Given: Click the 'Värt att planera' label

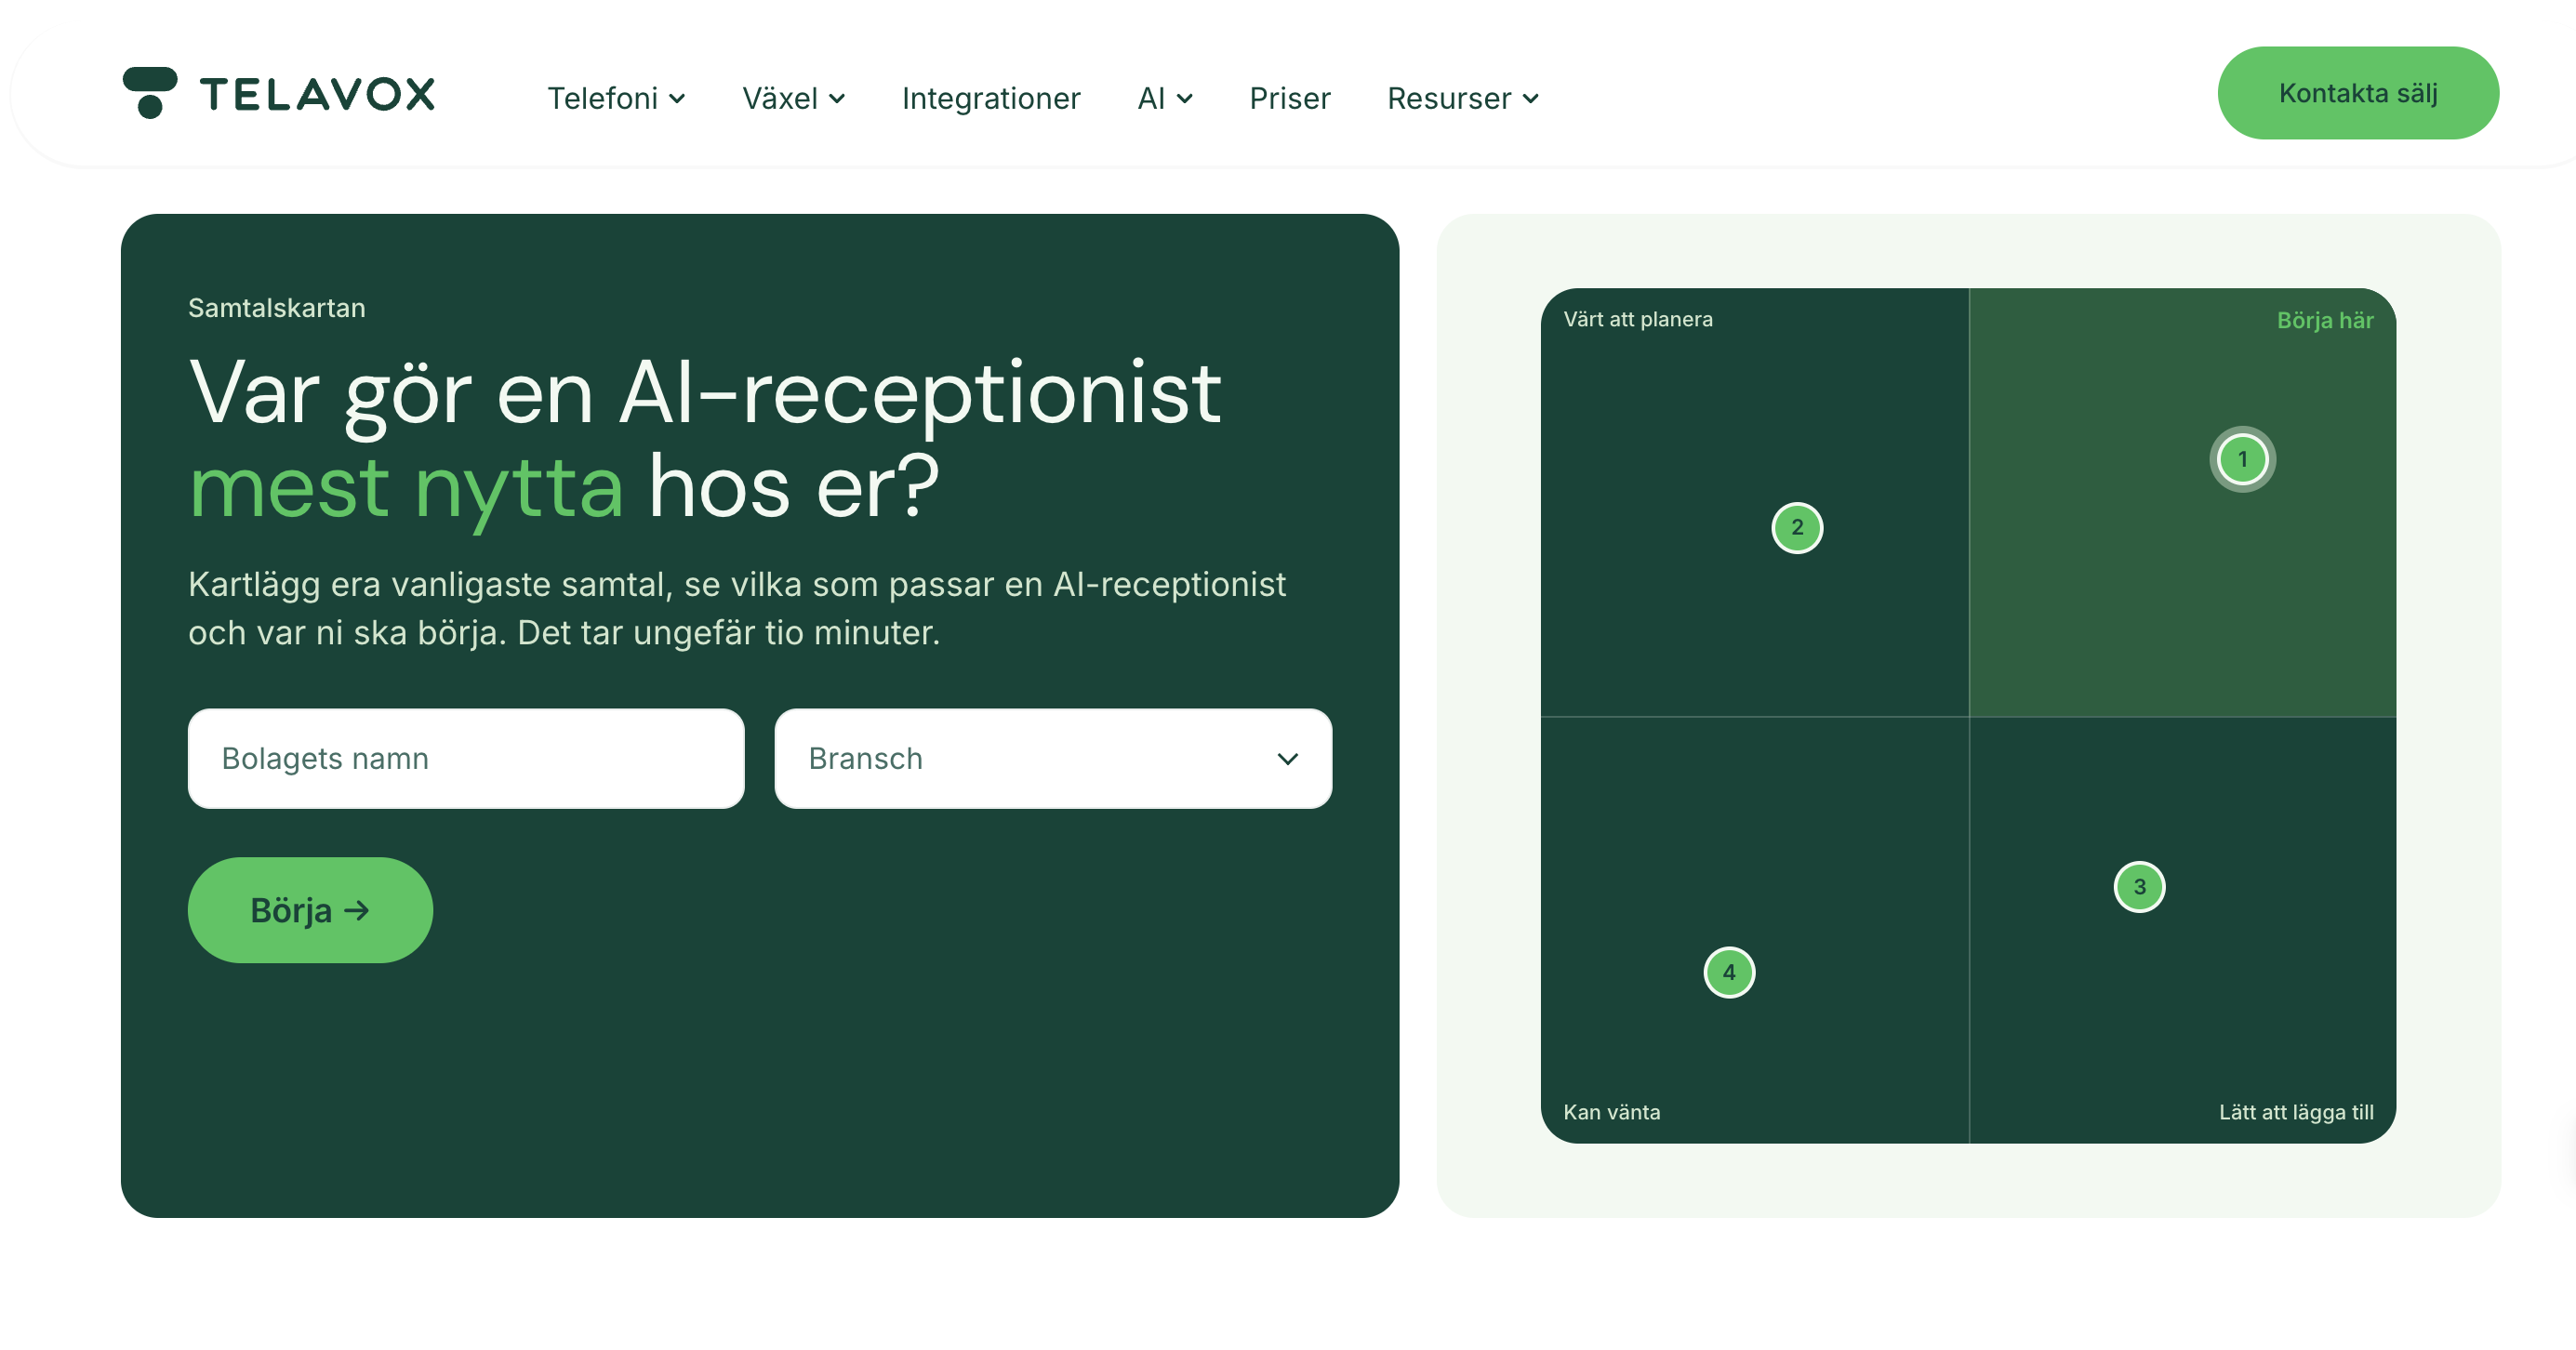Looking at the screenshot, I should [x=1638, y=319].
